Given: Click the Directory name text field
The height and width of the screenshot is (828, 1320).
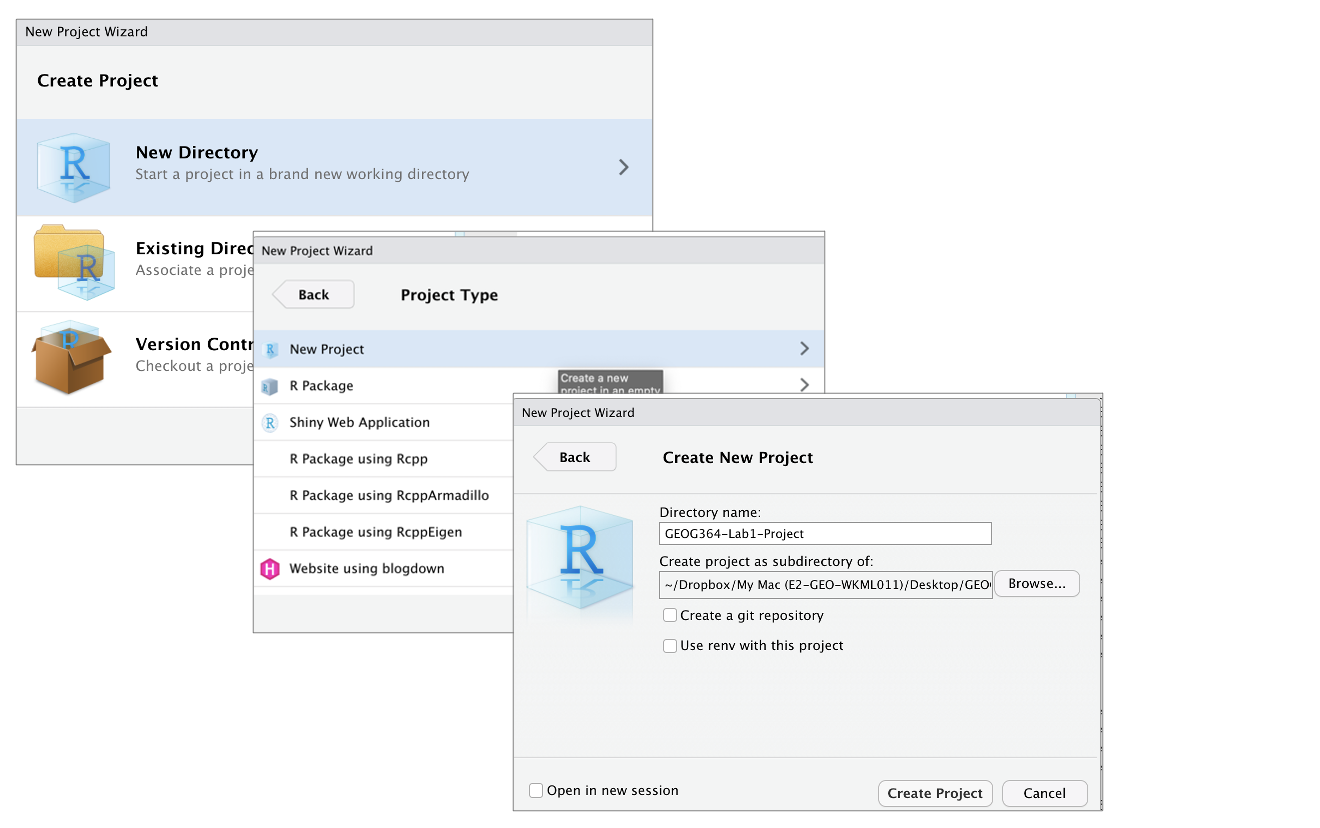Looking at the screenshot, I should point(825,534).
